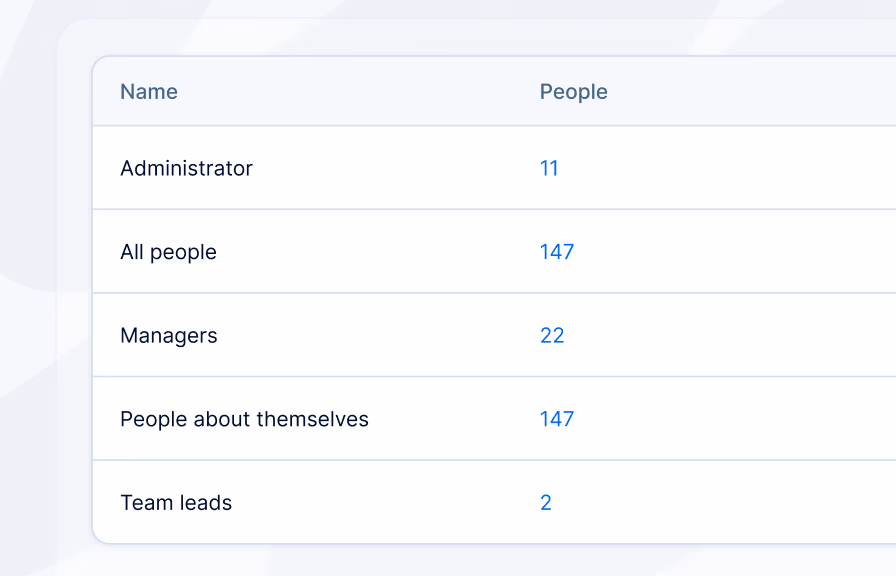896x576 pixels.
Task: Open the Team leads role name
Action: tap(176, 502)
